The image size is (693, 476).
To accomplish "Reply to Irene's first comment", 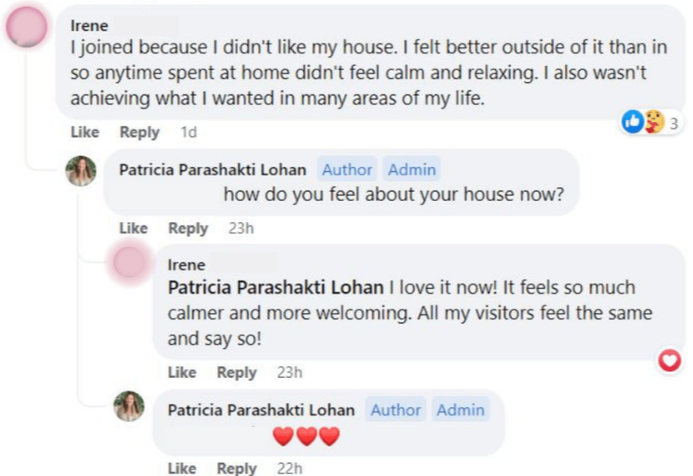I will [x=140, y=132].
